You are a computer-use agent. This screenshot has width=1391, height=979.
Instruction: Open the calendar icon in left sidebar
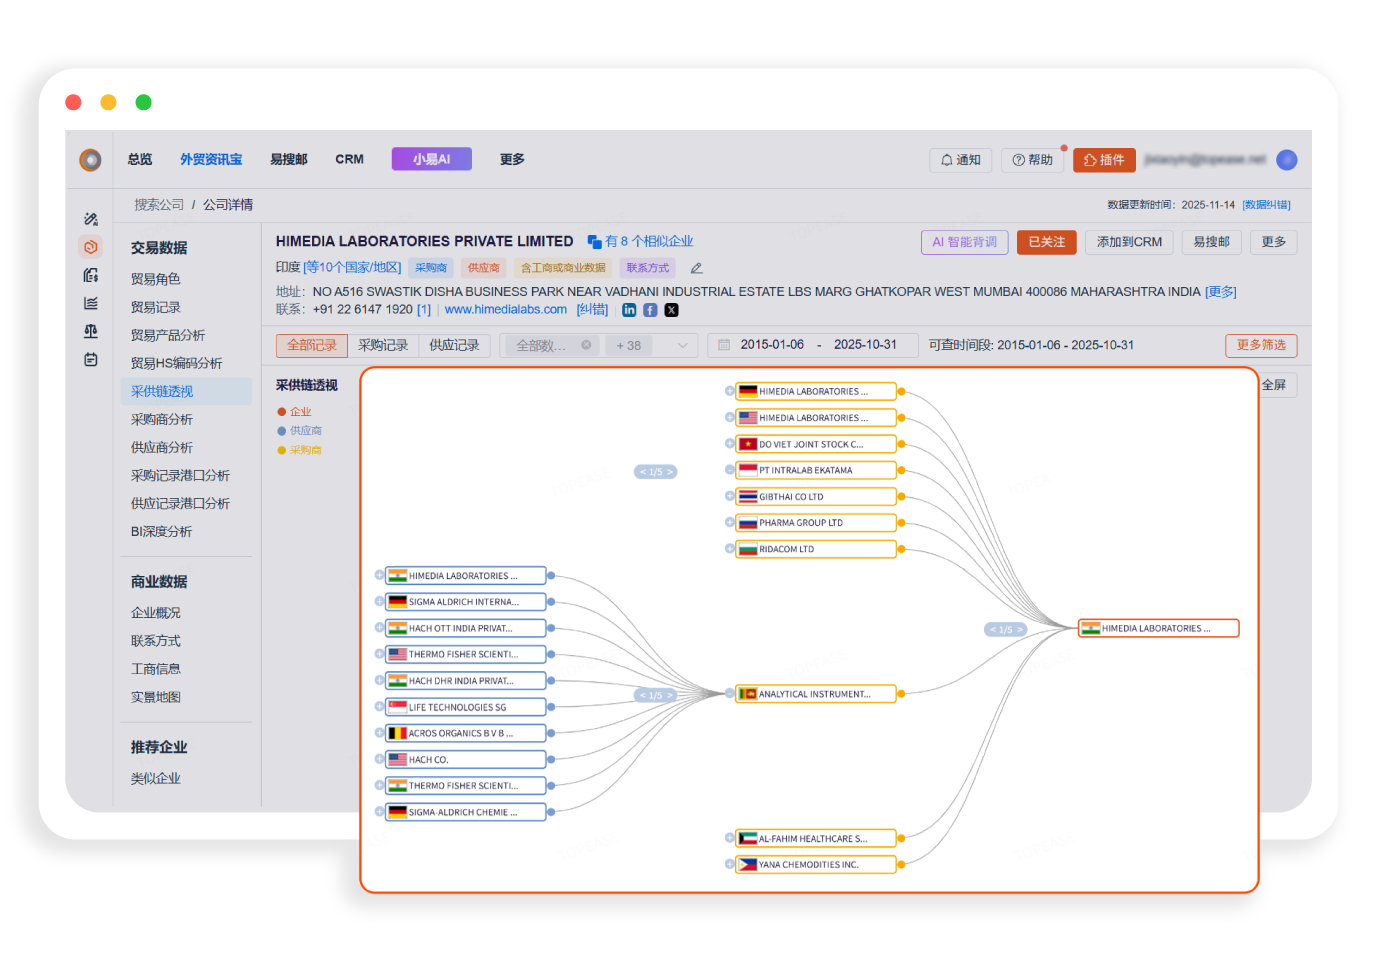click(x=91, y=359)
